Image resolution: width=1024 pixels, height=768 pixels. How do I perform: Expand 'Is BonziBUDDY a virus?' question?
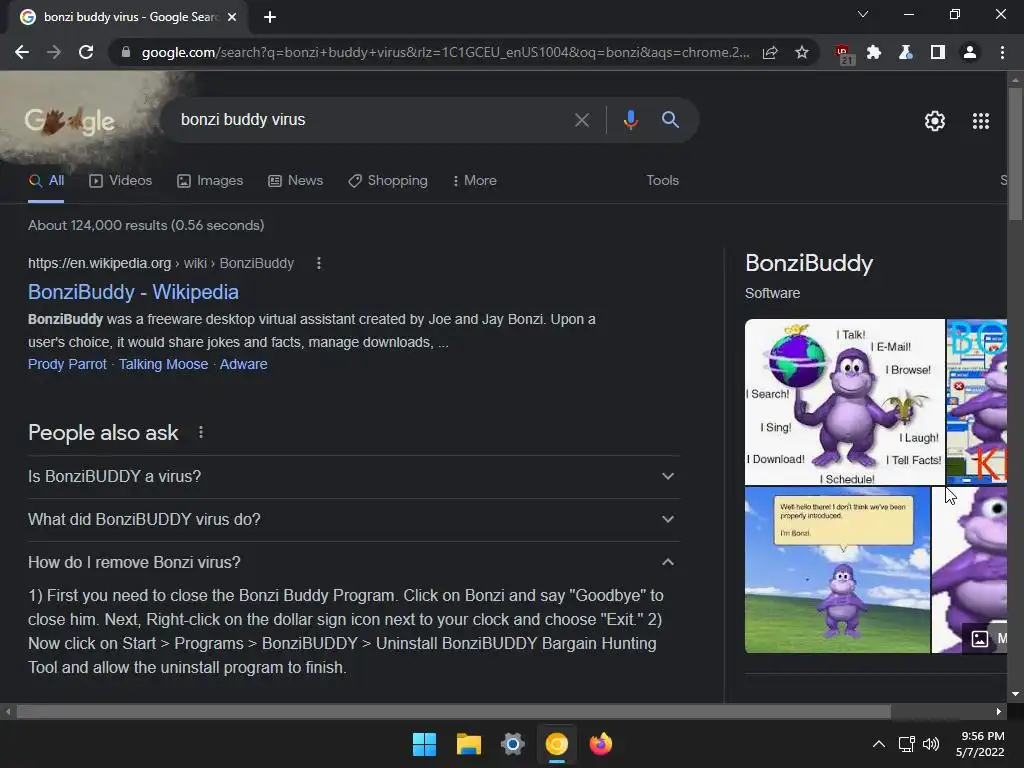[x=353, y=477]
